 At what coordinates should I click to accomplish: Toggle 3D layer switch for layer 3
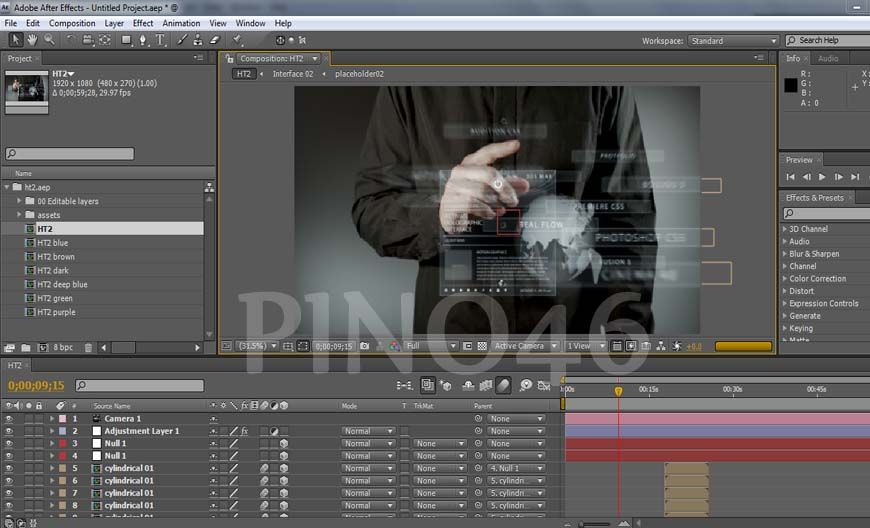(284, 443)
